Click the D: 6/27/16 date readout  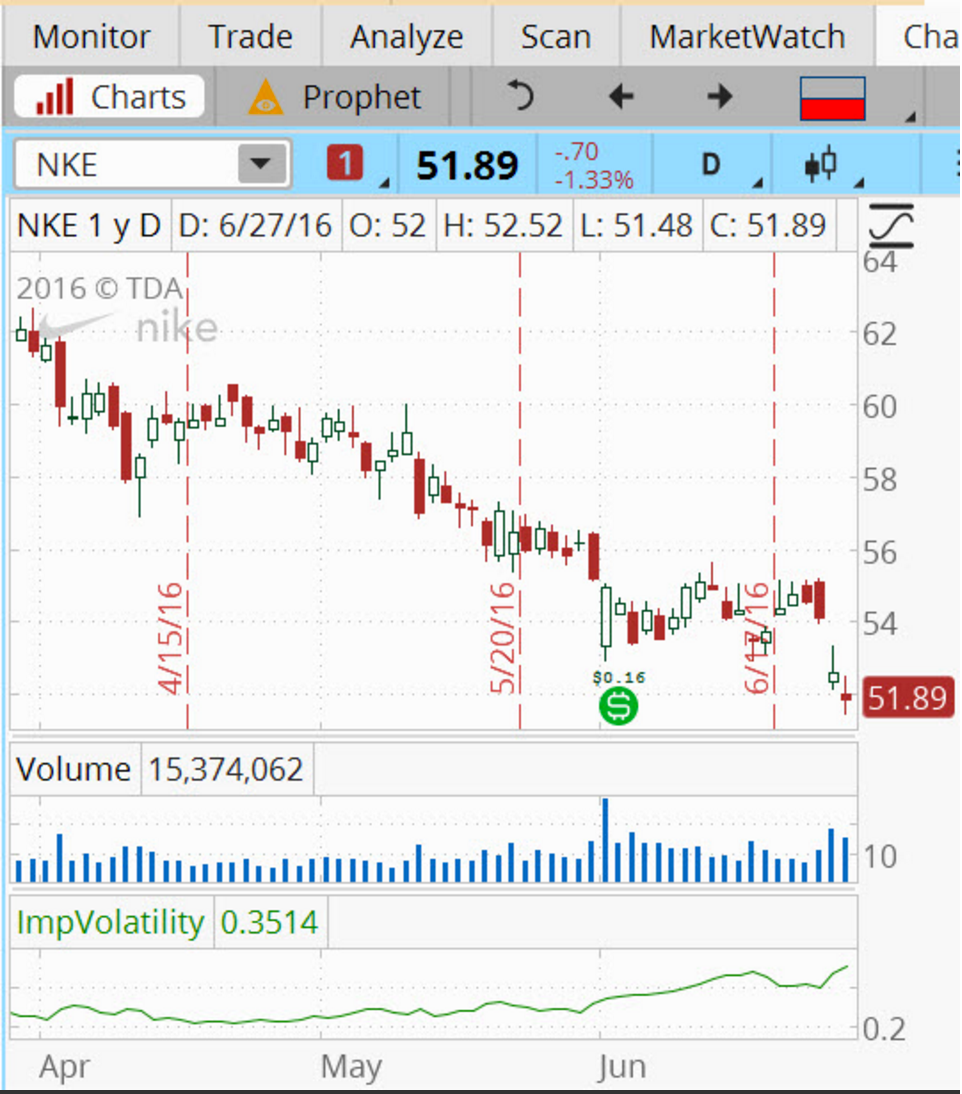click(255, 226)
